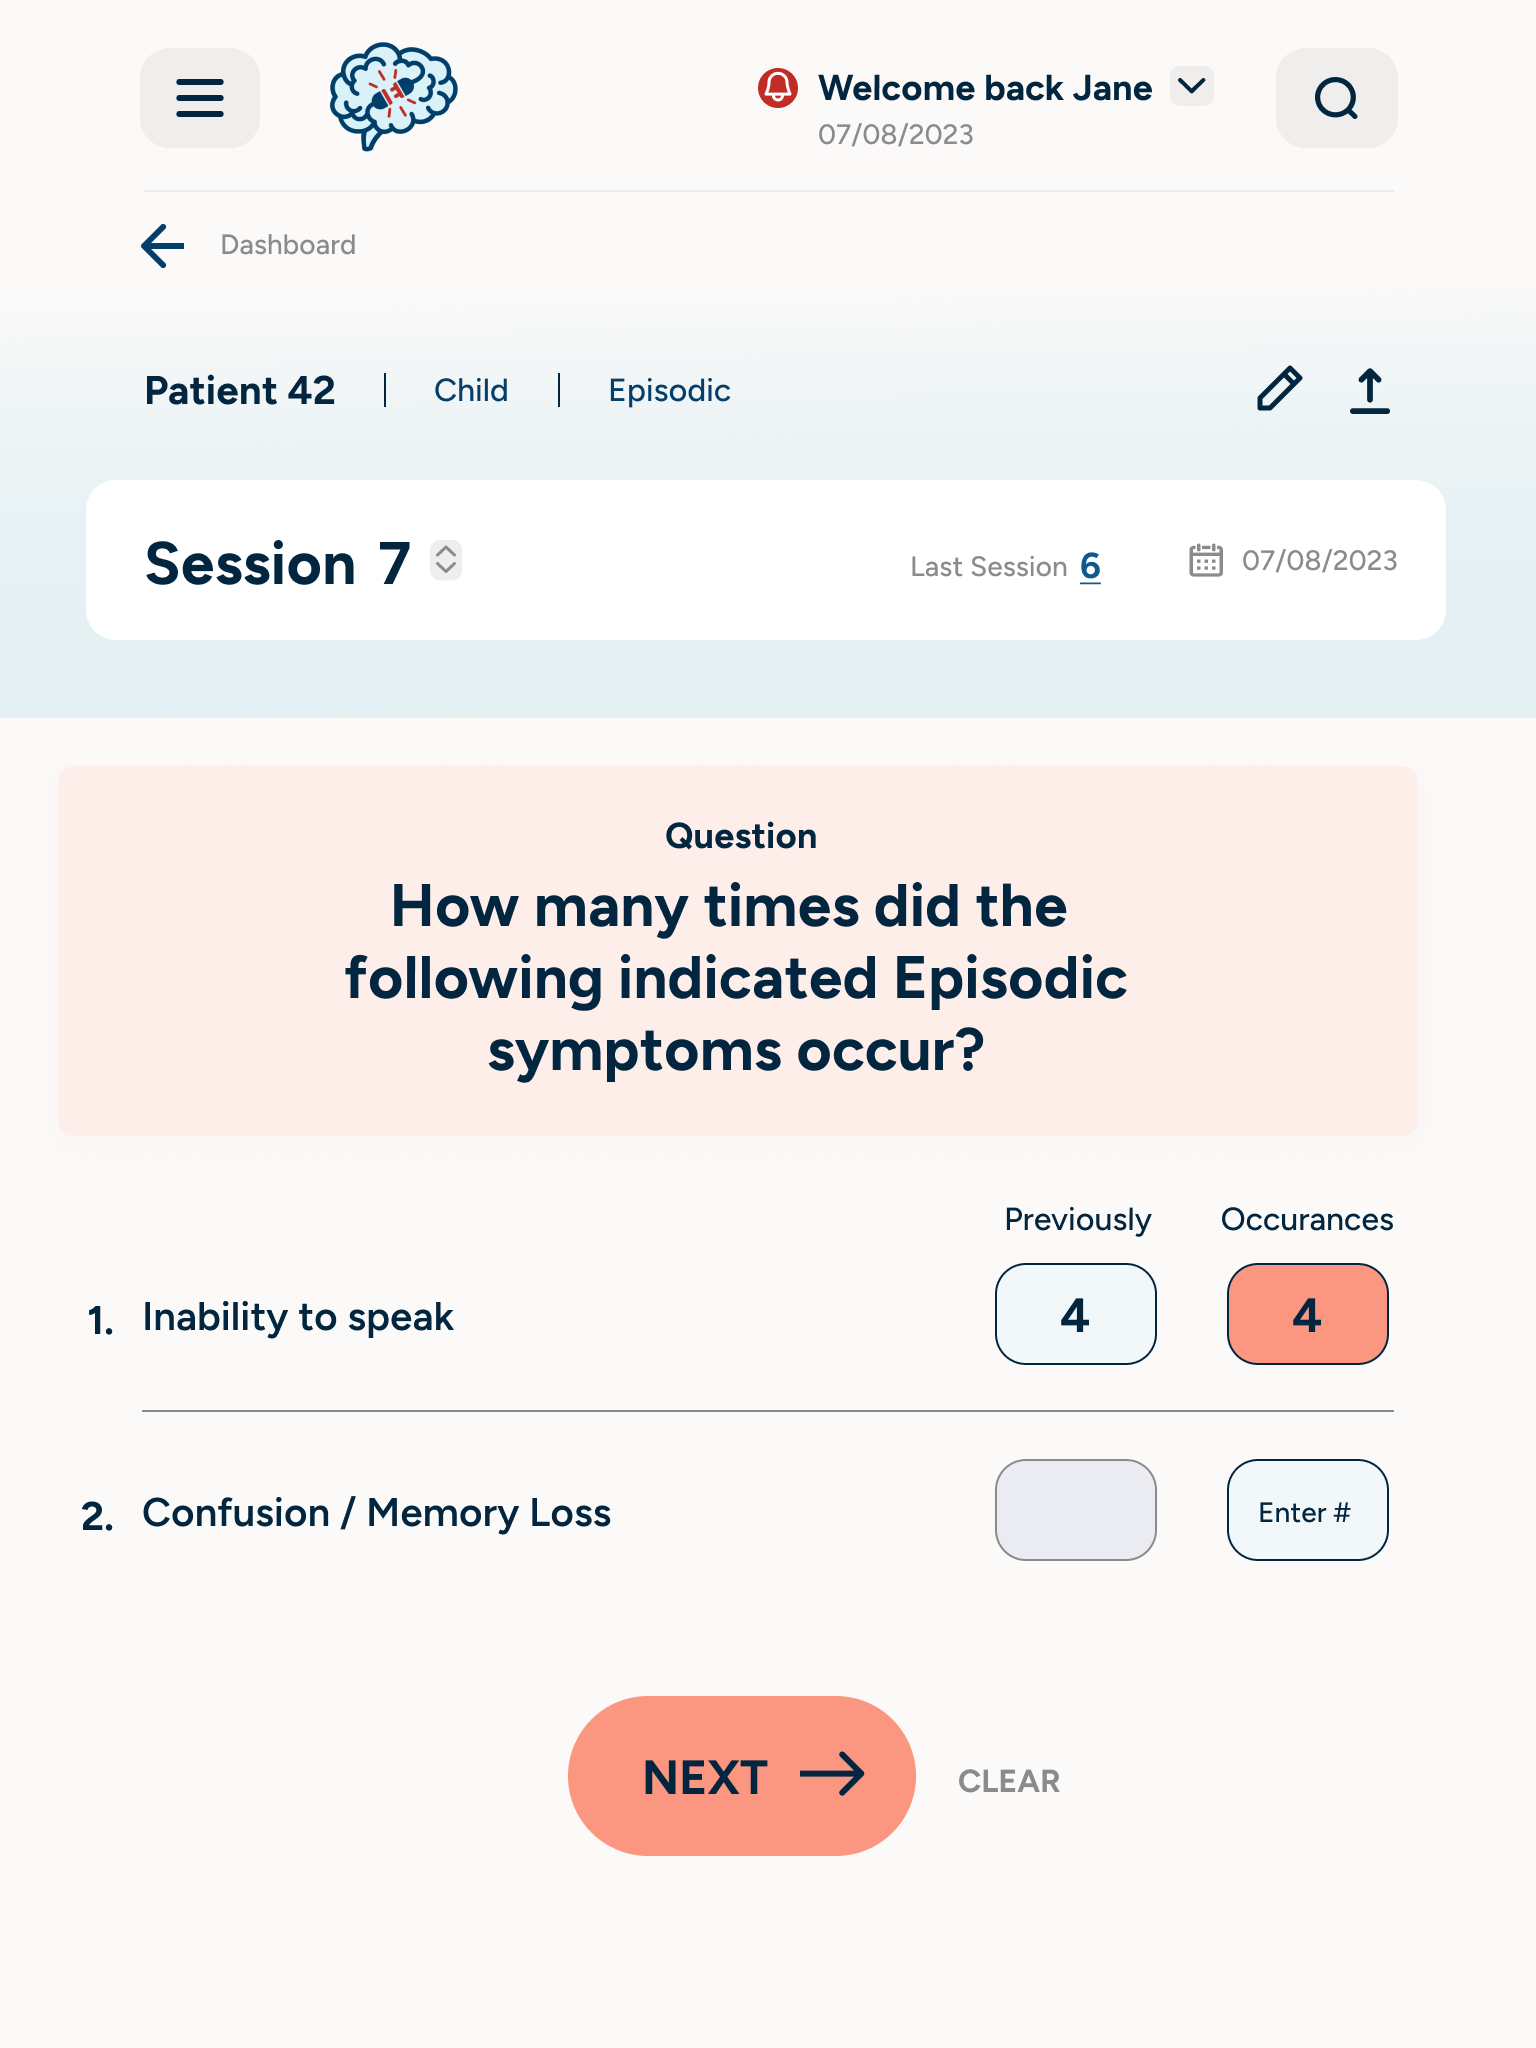The image size is (1536, 2048).
Task: Change session with the Session 7 stepper
Action: 446,560
